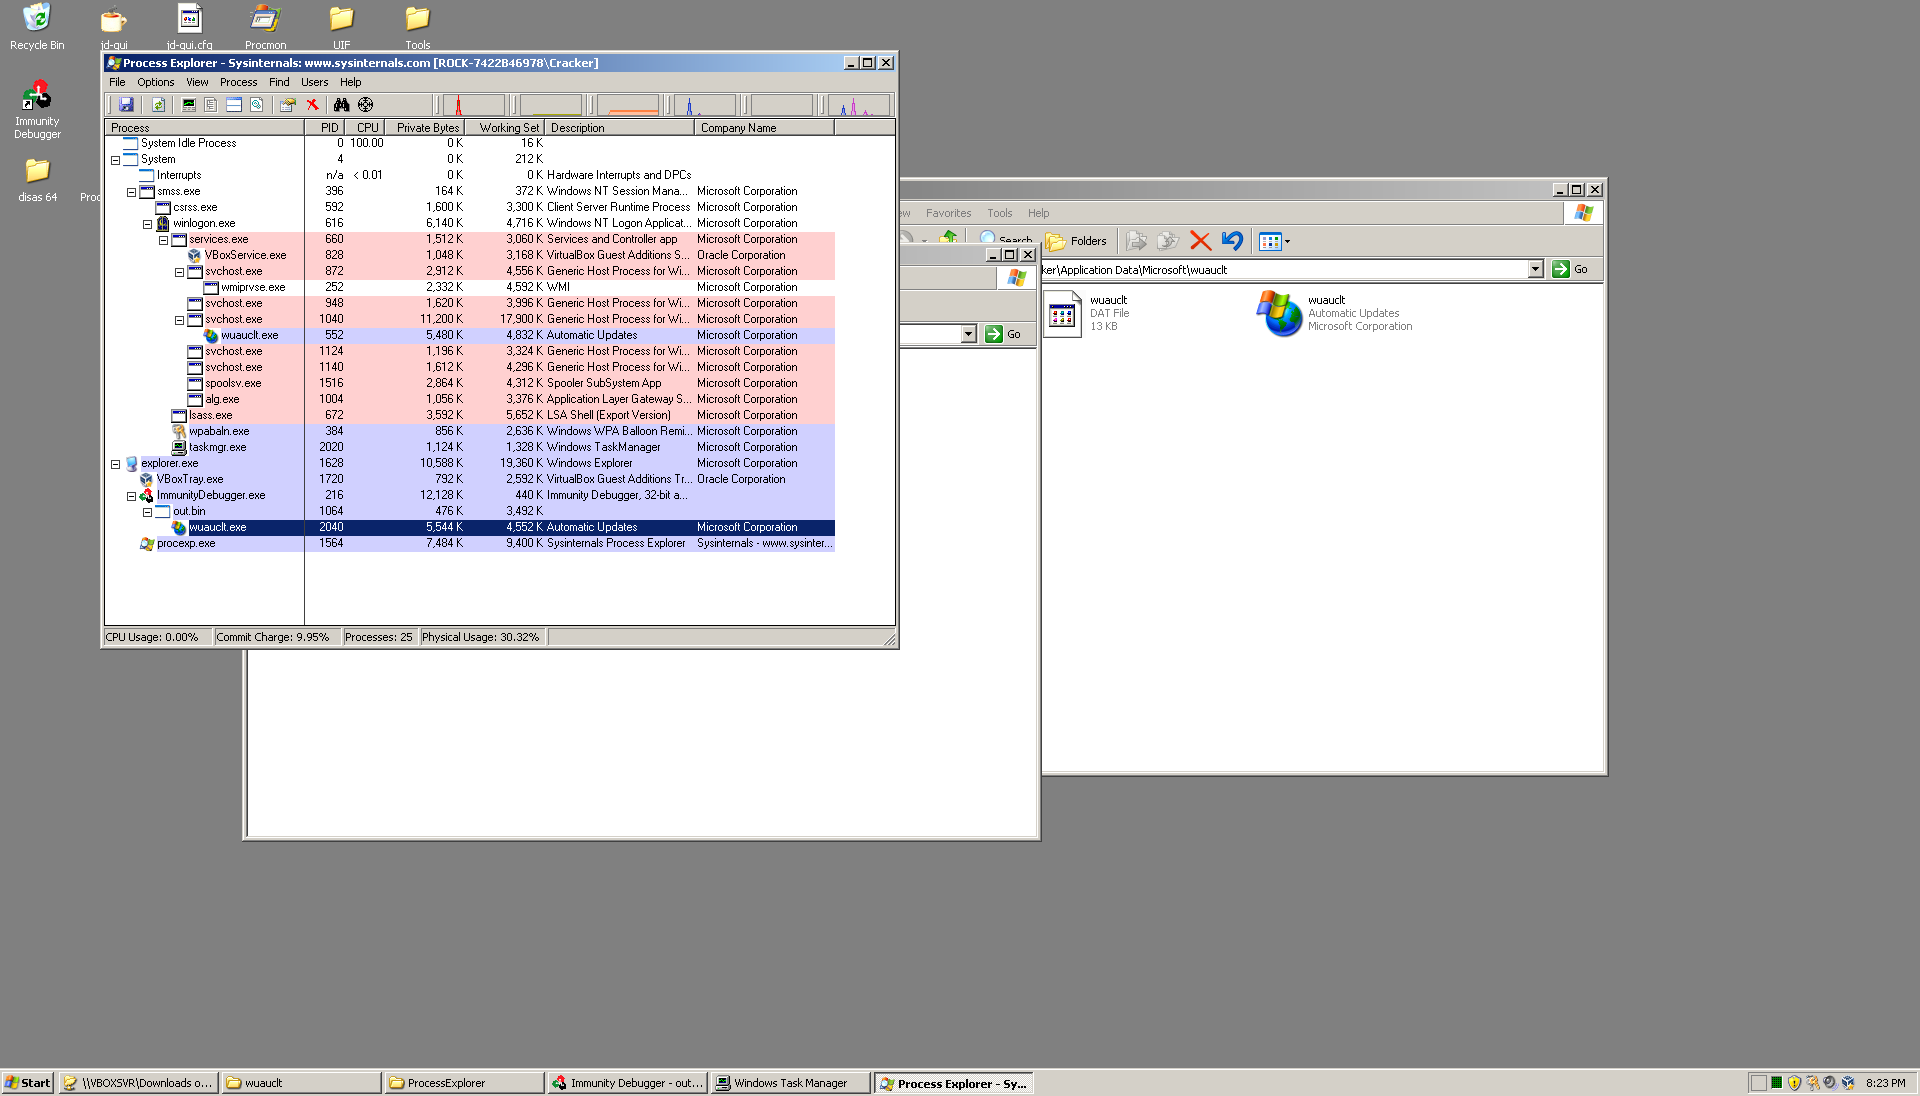Click the Refresh Now toolbar icon
The width and height of the screenshot is (1920, 1096).
tap(158, 105)
